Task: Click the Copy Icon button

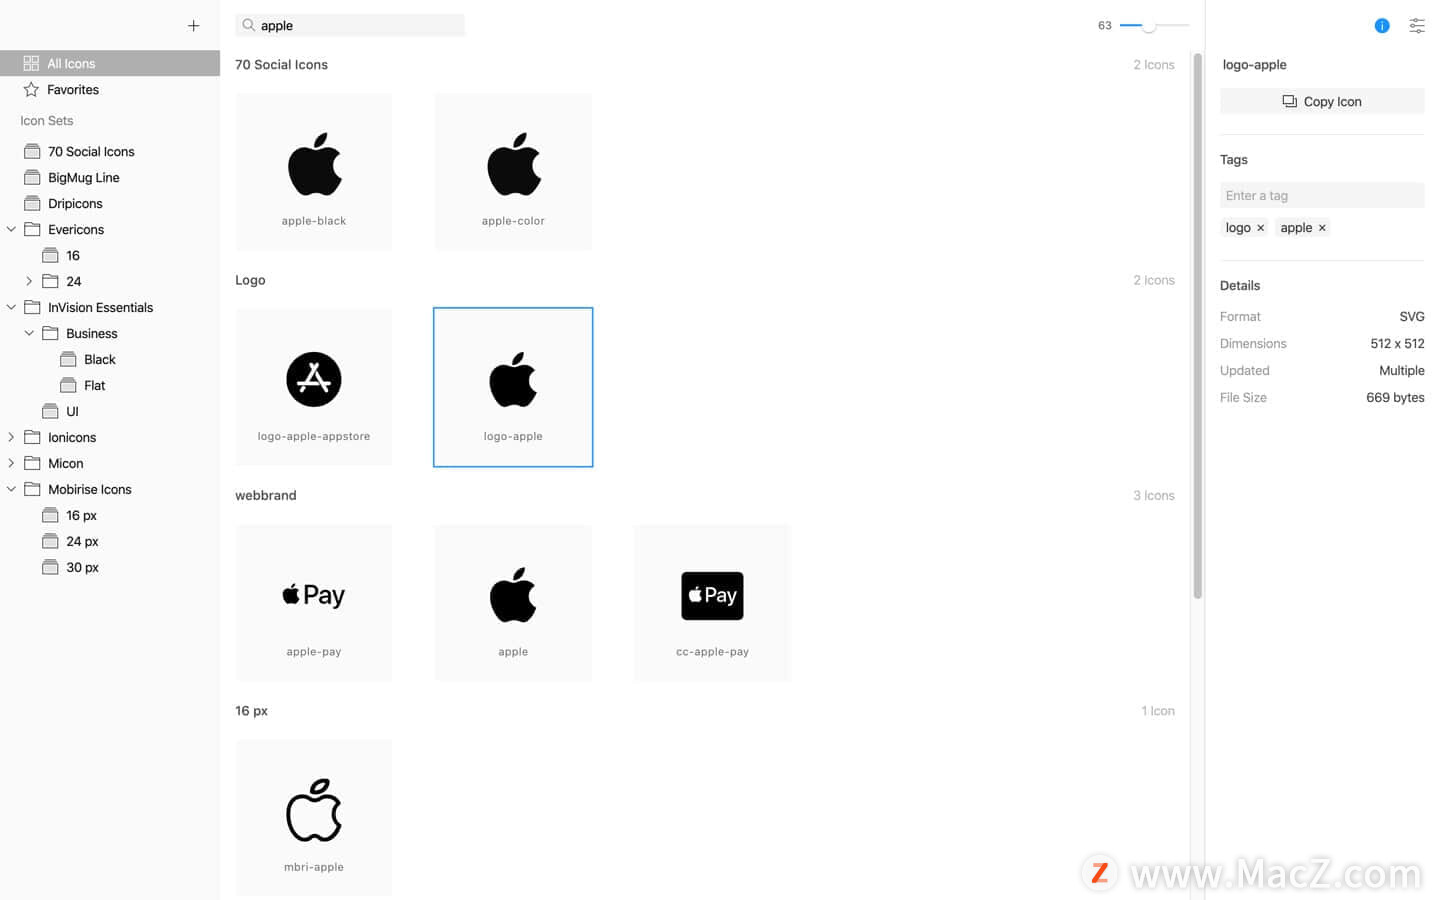Action: coord(1322,101)
